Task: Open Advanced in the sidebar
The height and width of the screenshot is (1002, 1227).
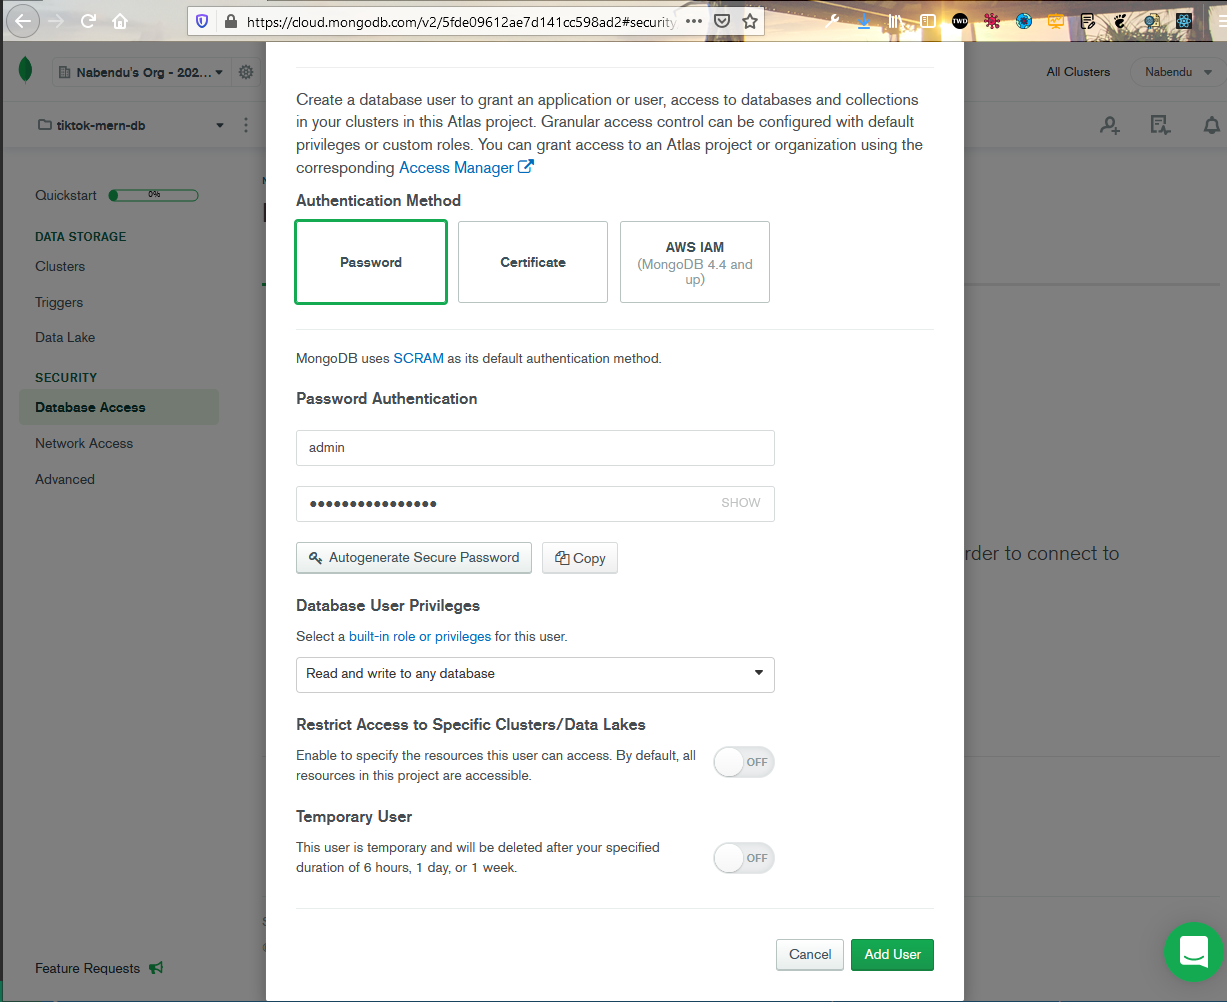Action: pos(65,479)
